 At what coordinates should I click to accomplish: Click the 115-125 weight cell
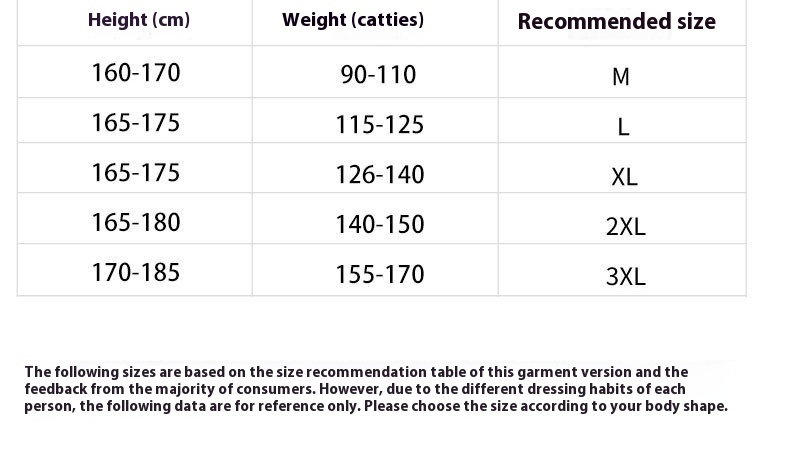[x=380, y=125]
